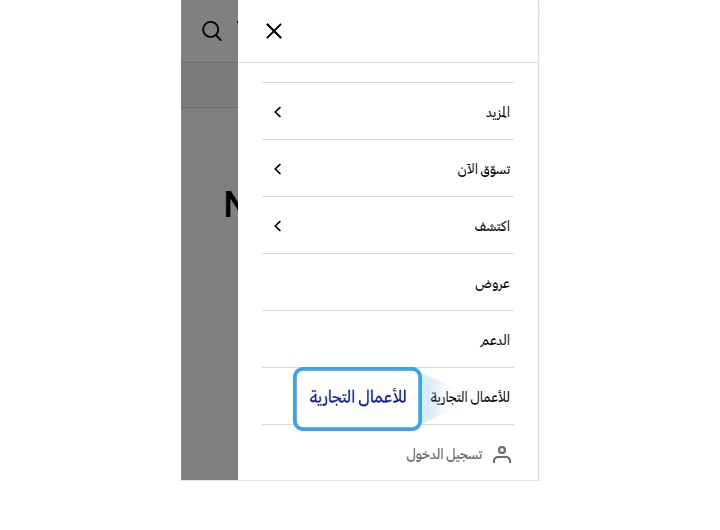720x530 pixels.
Task: Click the blank space left of عروض label
Action: point(367,282)
